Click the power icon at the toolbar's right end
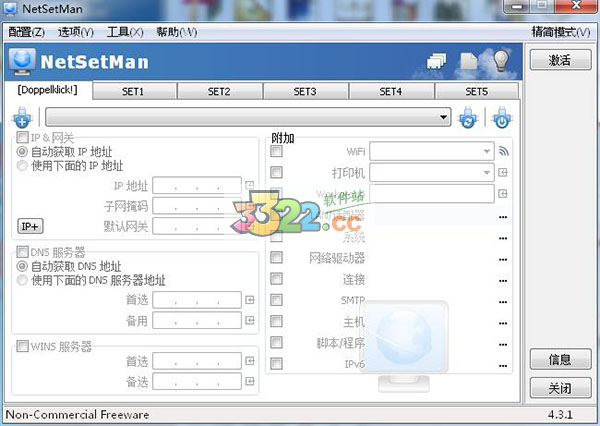The image size is (600, 426). pyautogui.click(x=501, y=119)
